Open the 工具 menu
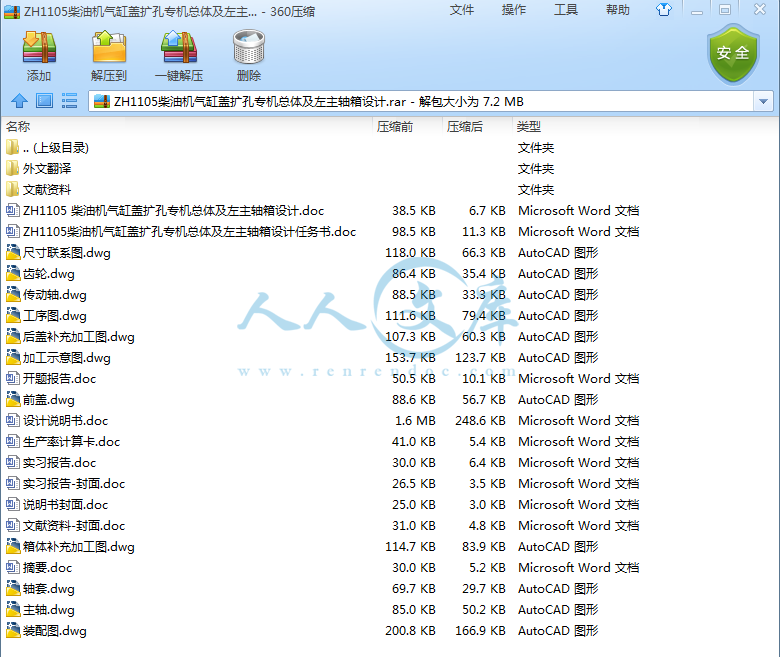780x657 pixels. (x=566, y=10)
